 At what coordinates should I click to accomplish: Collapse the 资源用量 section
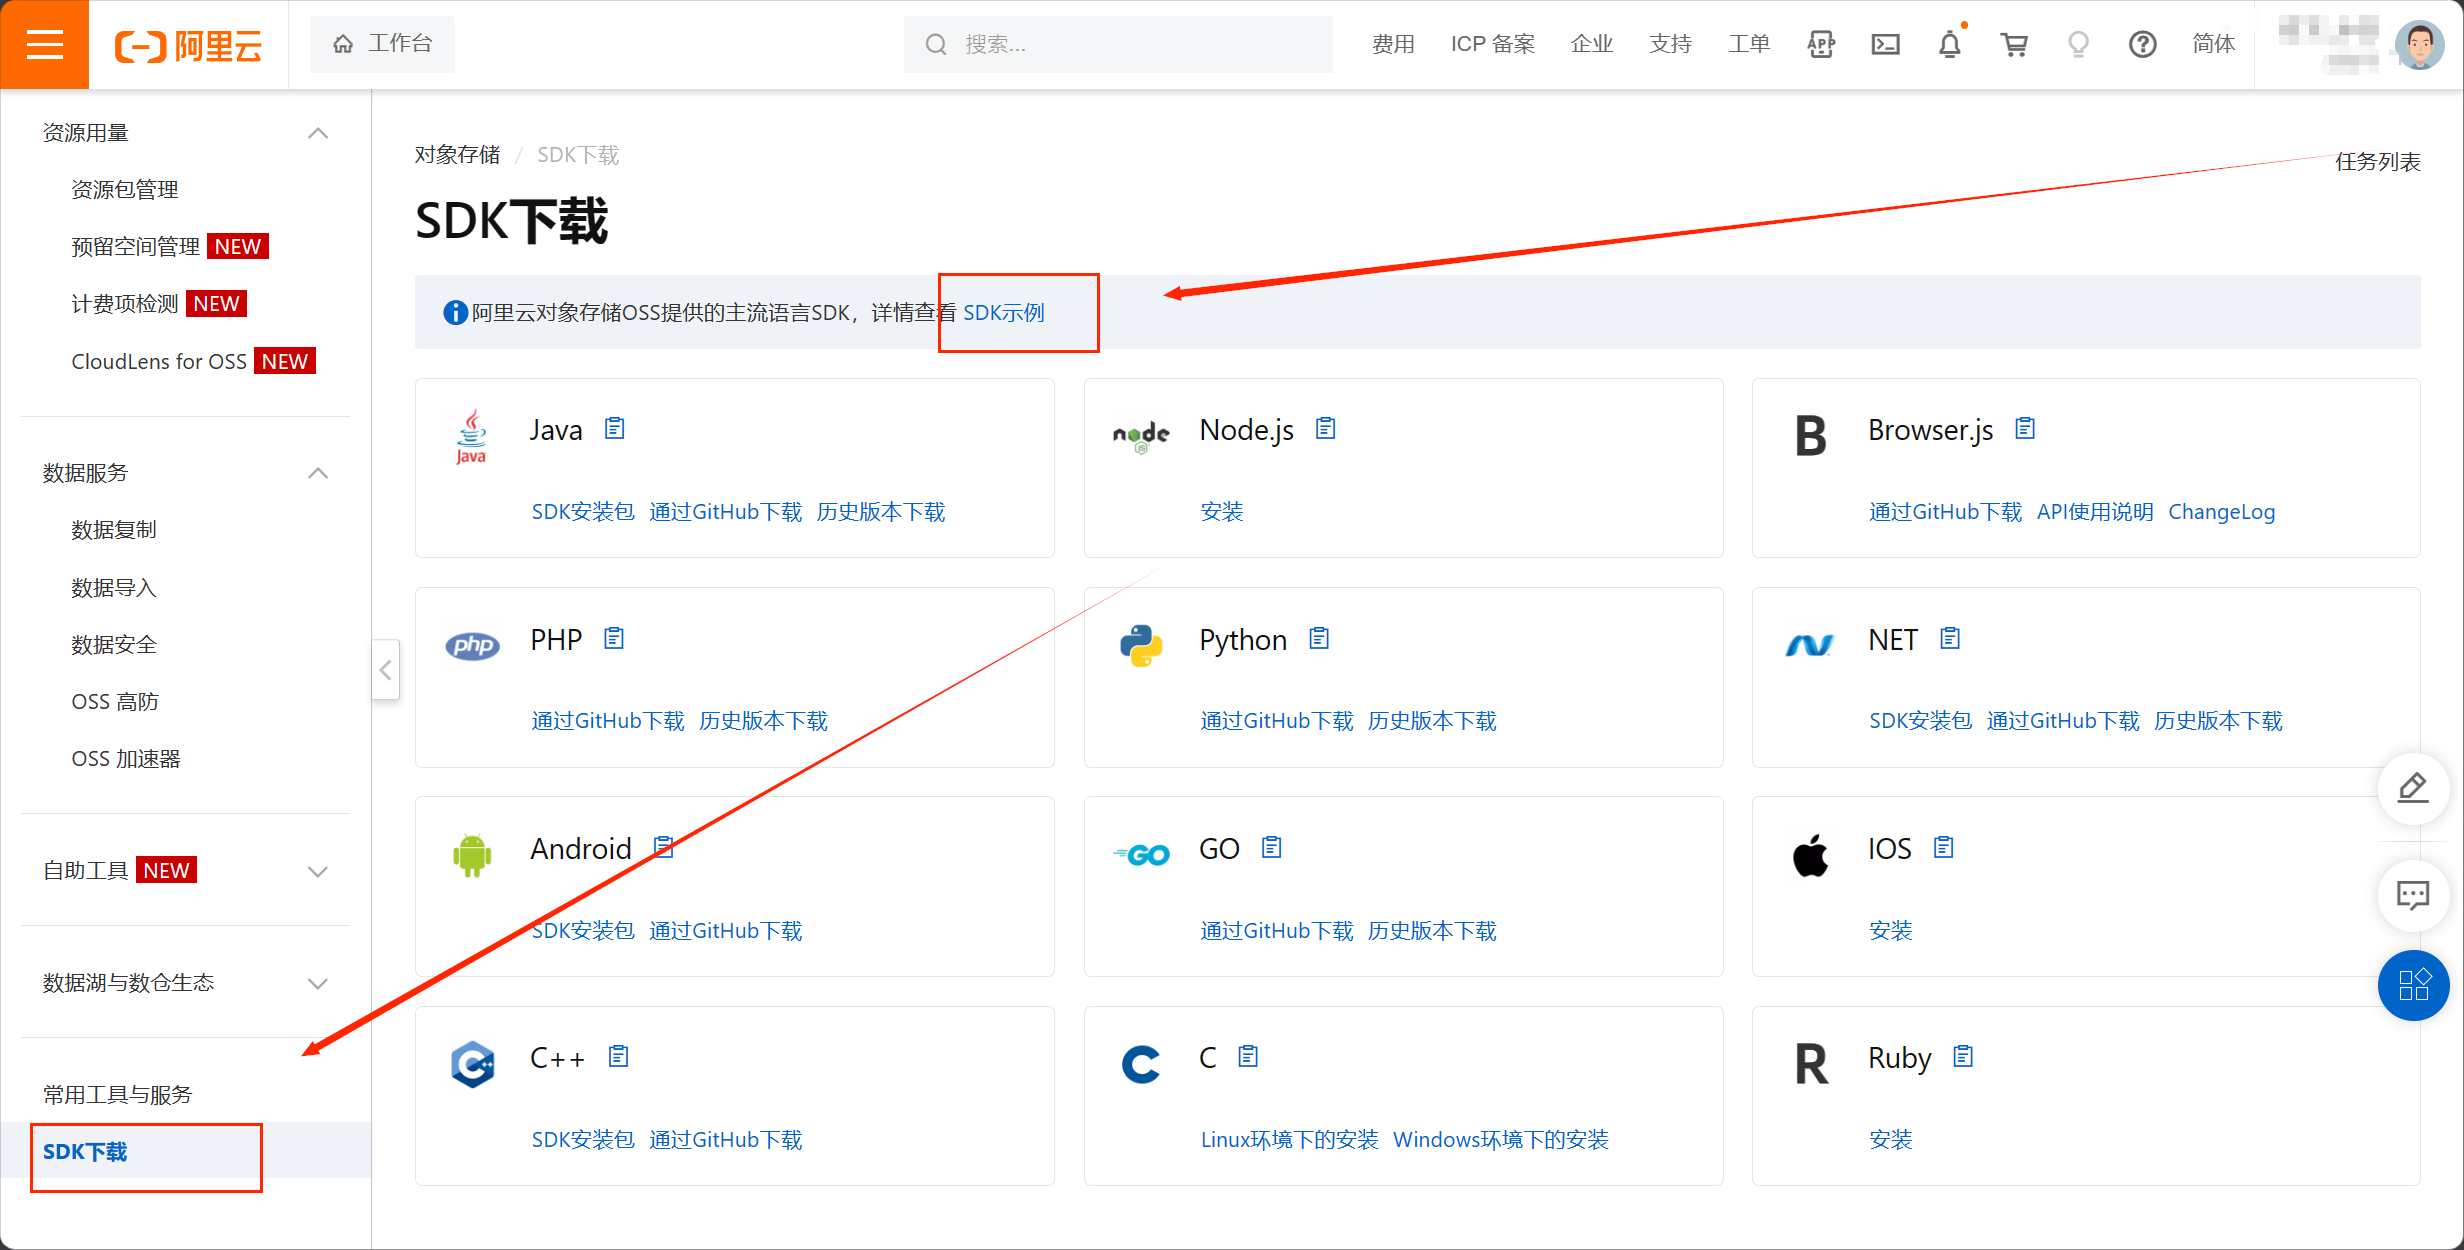(318, 133)
